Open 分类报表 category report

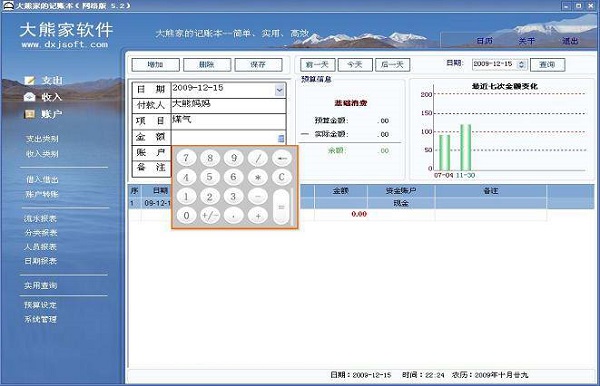point(41,233)
